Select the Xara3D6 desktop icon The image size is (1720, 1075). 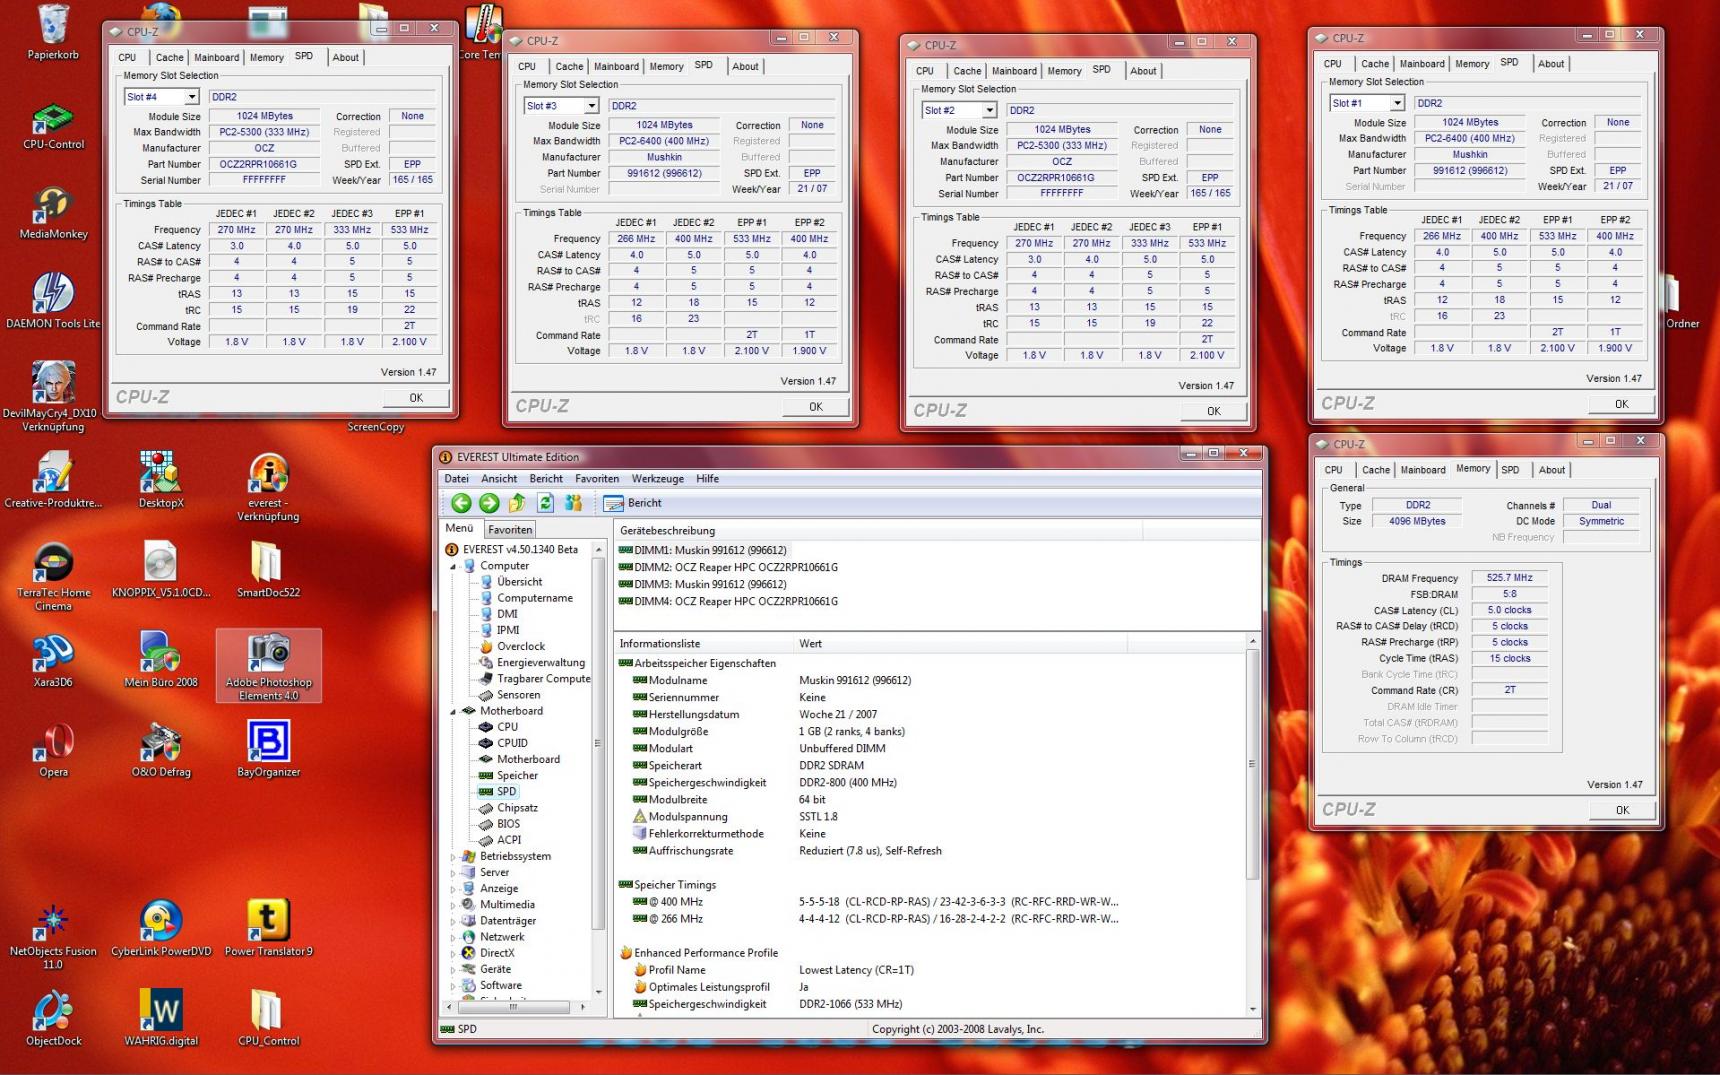(53, 660)
